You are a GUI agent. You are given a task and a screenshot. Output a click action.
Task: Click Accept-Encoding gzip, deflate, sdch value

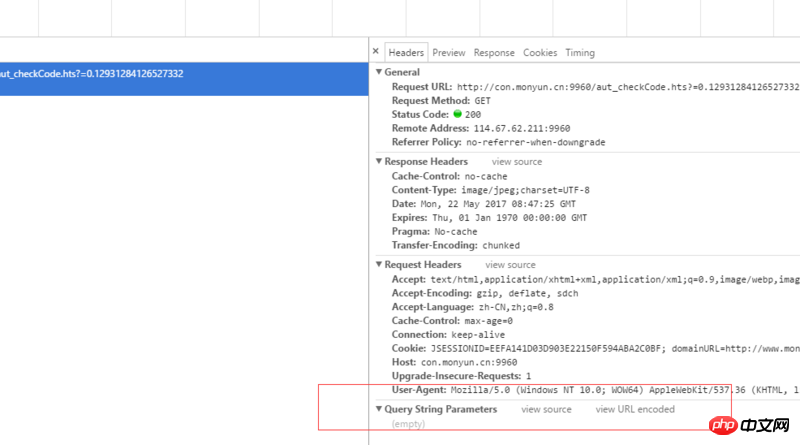pos(528,293)
